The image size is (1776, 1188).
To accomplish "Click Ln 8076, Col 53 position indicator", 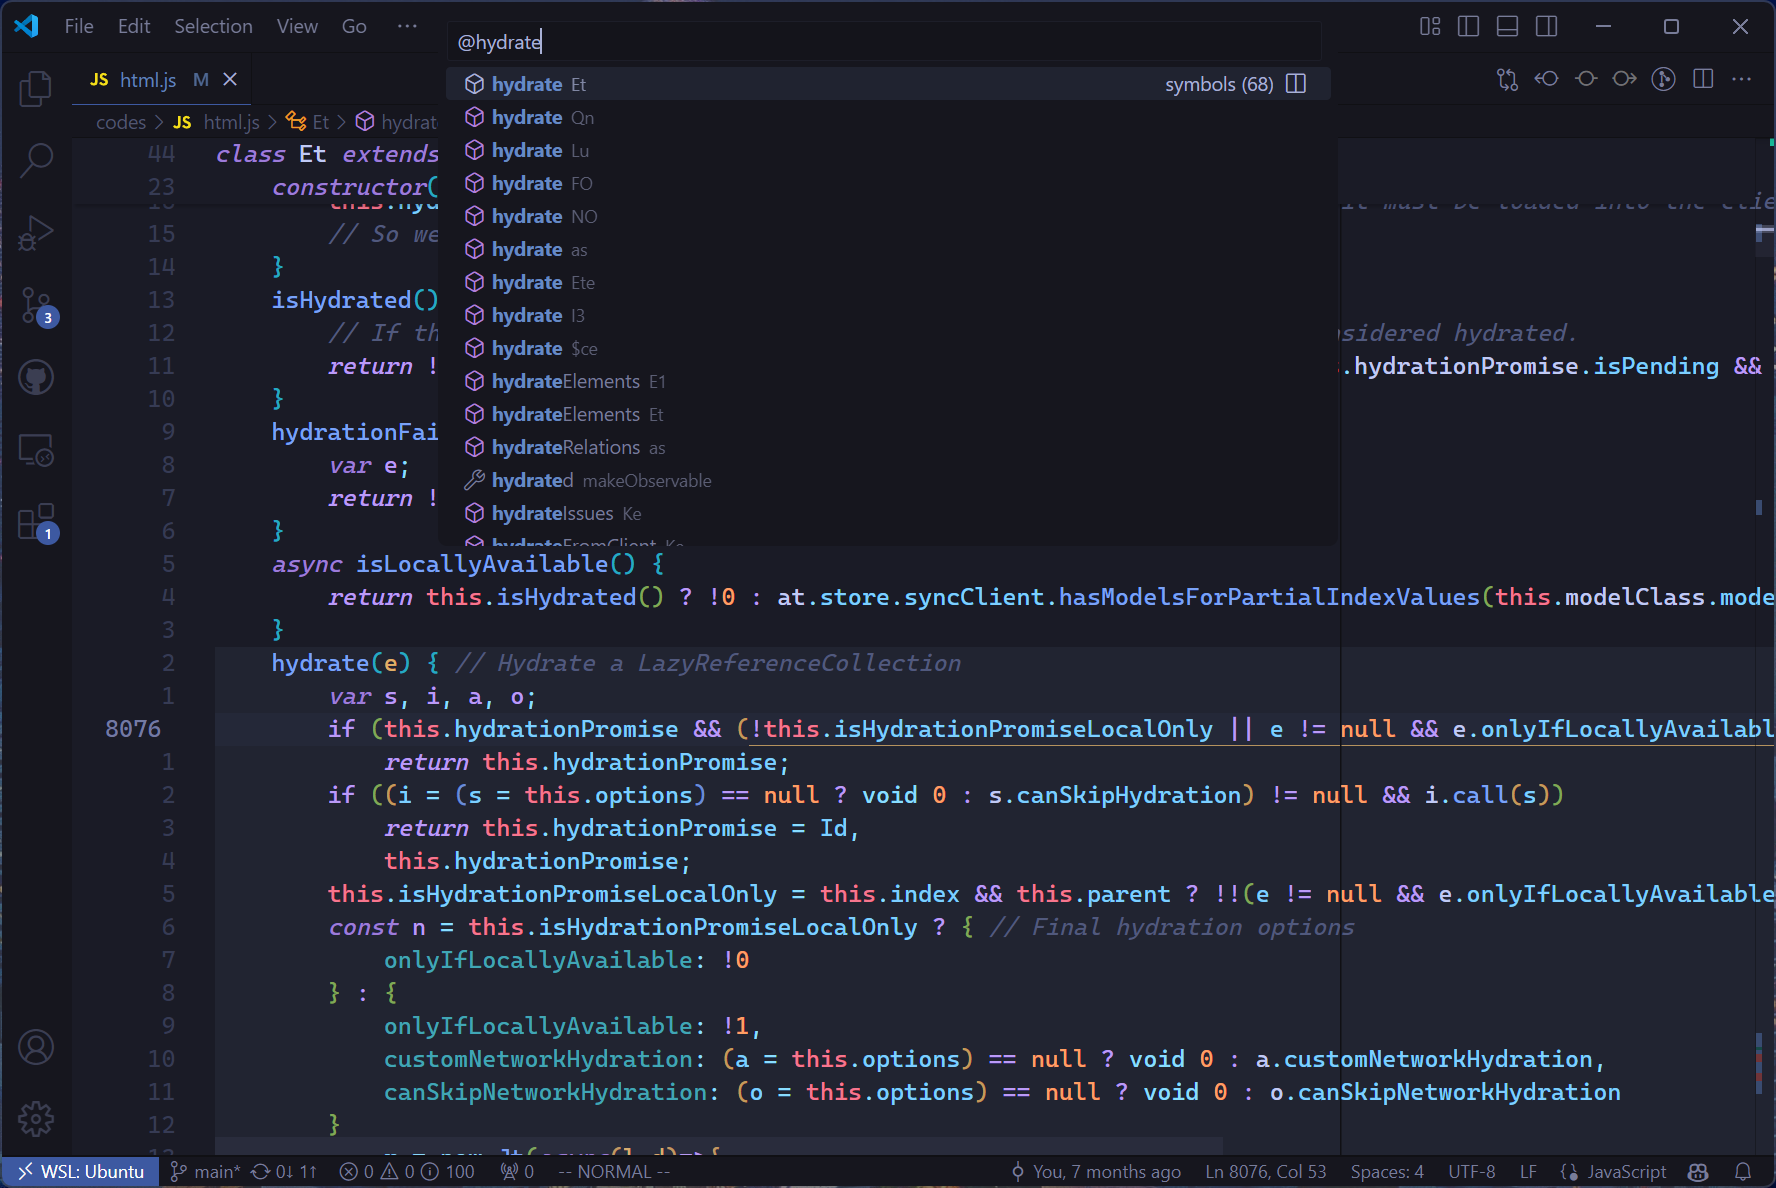I will coord(1265,1172).
